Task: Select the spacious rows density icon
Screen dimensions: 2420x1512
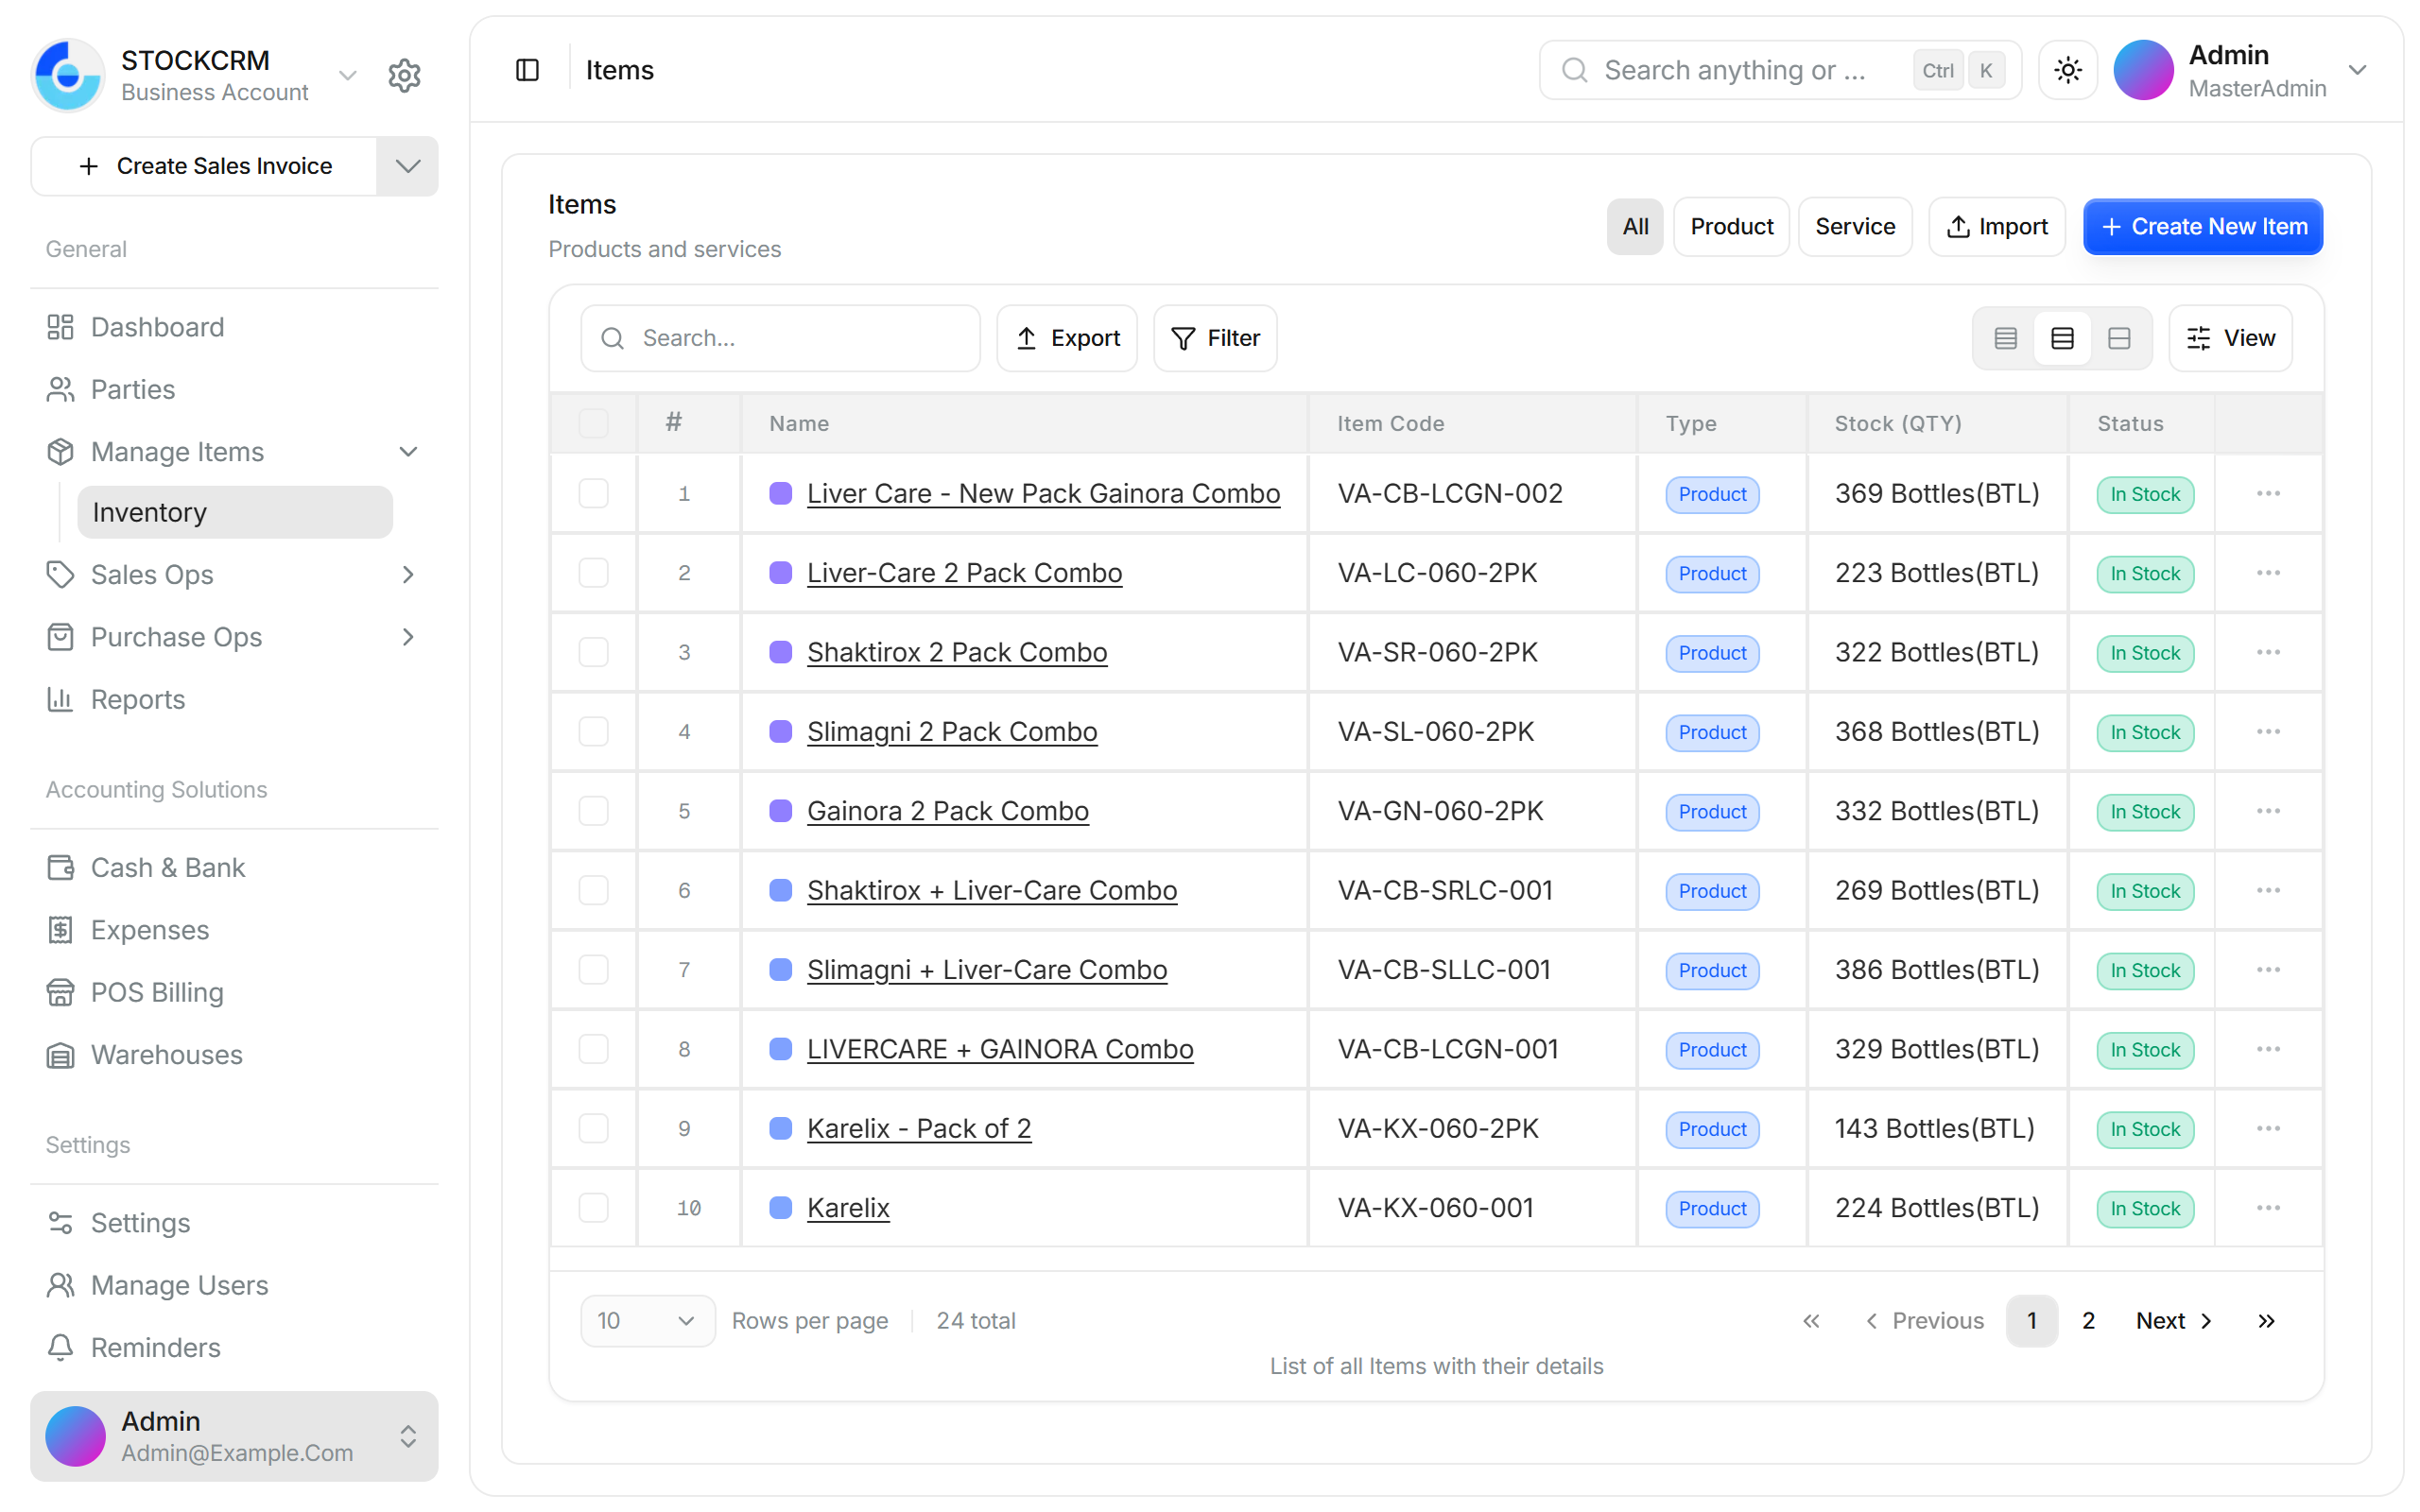Action: 2118,338
